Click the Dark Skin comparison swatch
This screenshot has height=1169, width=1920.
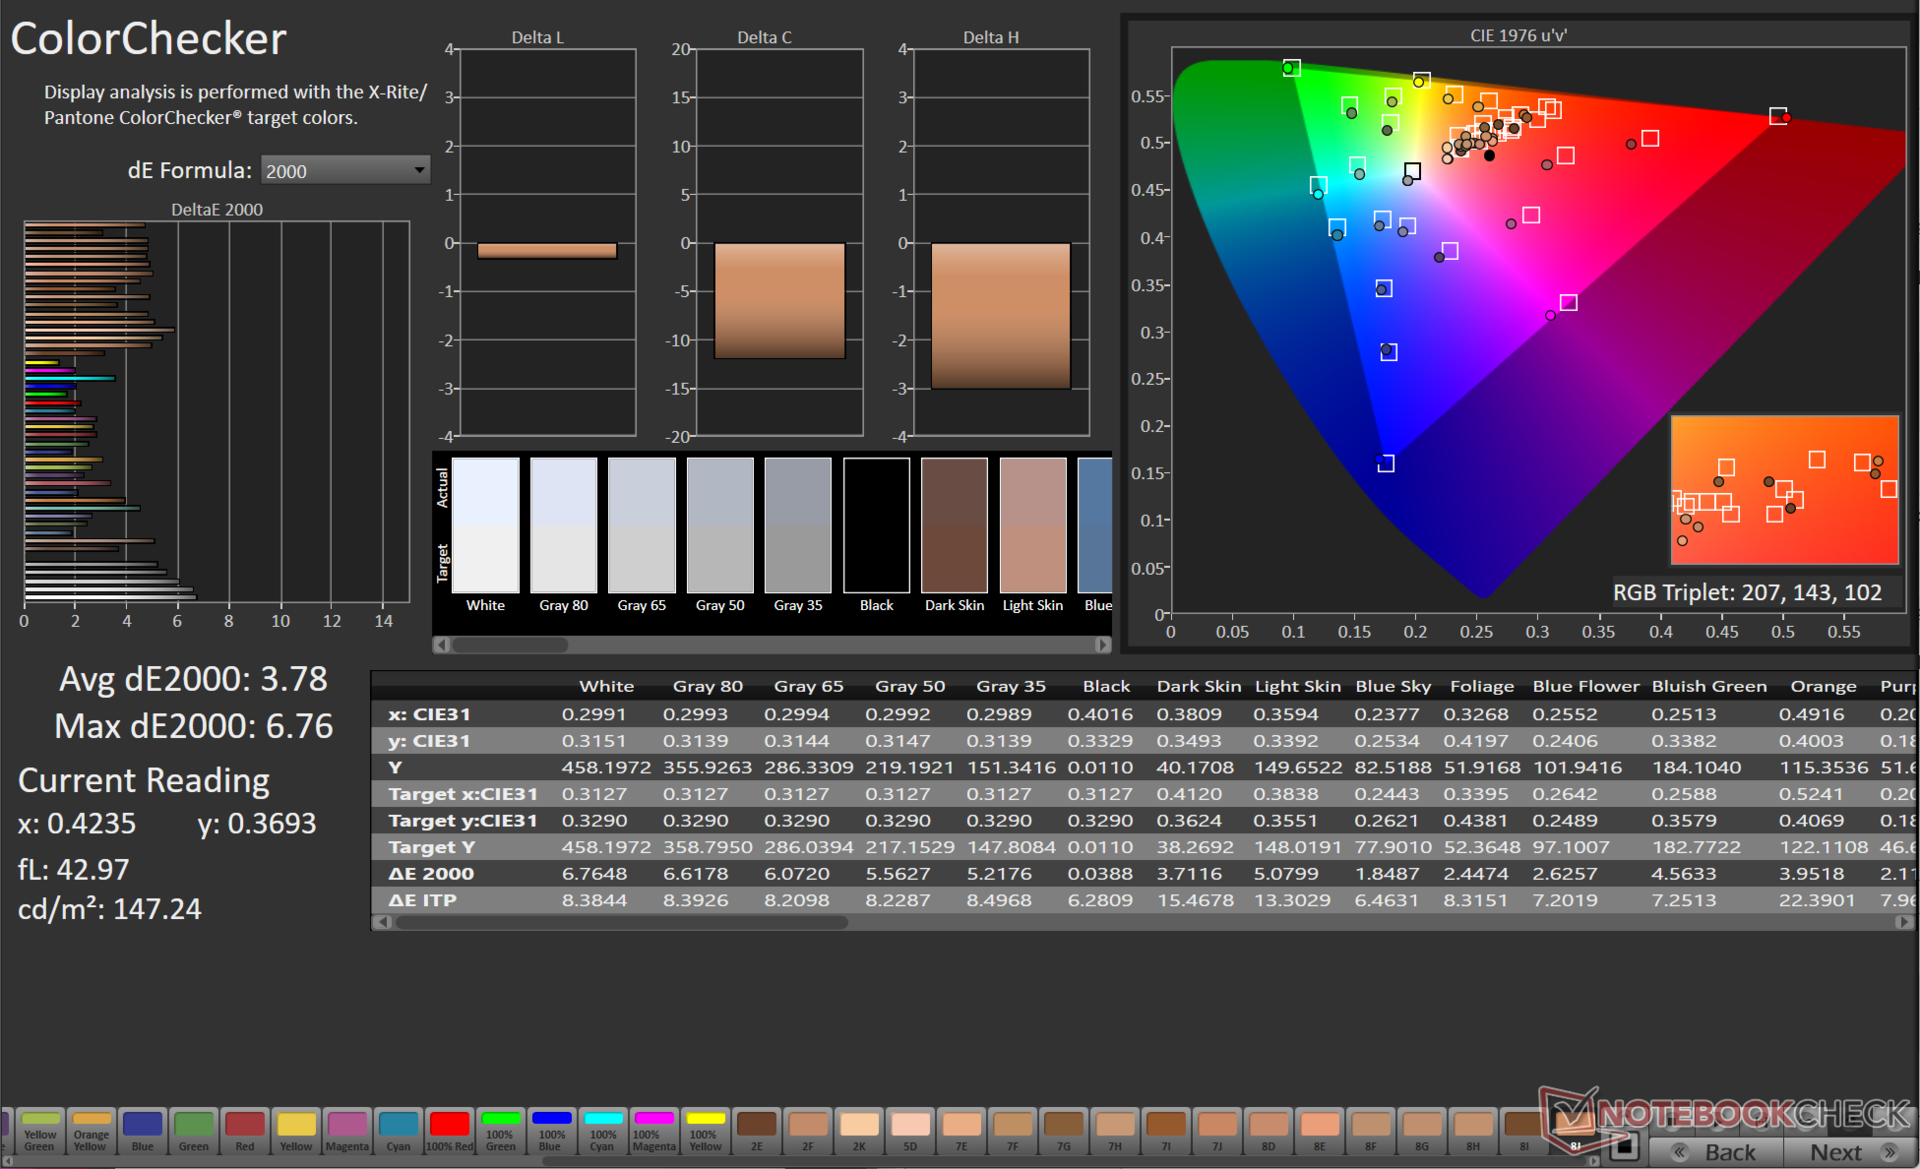point(954,526)
